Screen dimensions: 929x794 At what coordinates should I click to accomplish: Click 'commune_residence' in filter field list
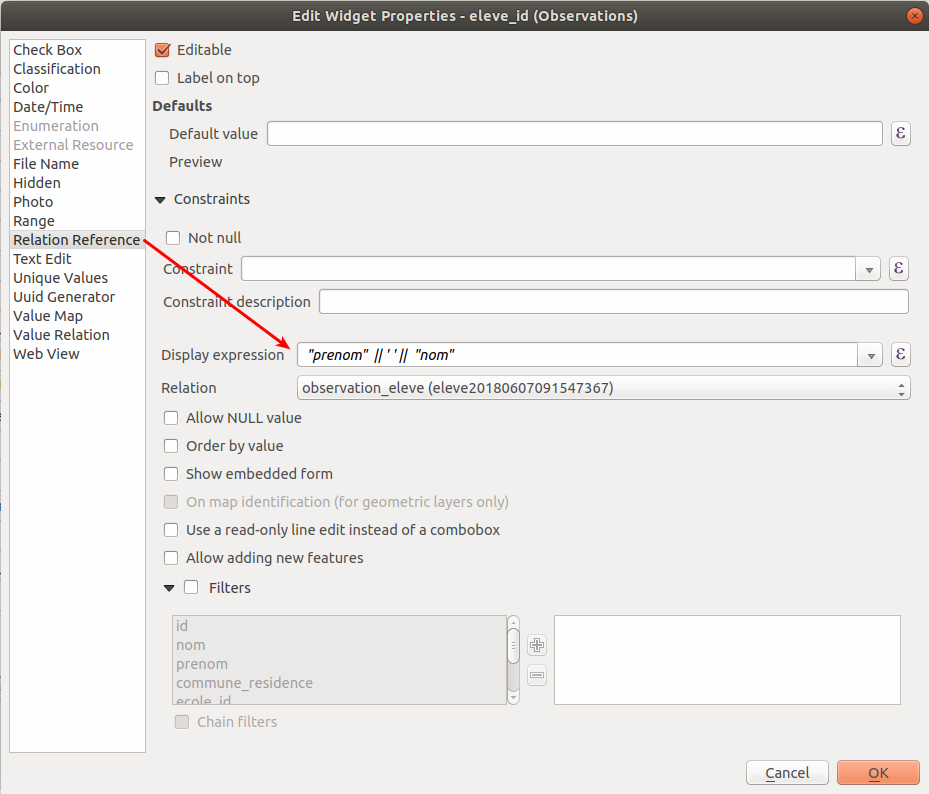click(339, 683)
